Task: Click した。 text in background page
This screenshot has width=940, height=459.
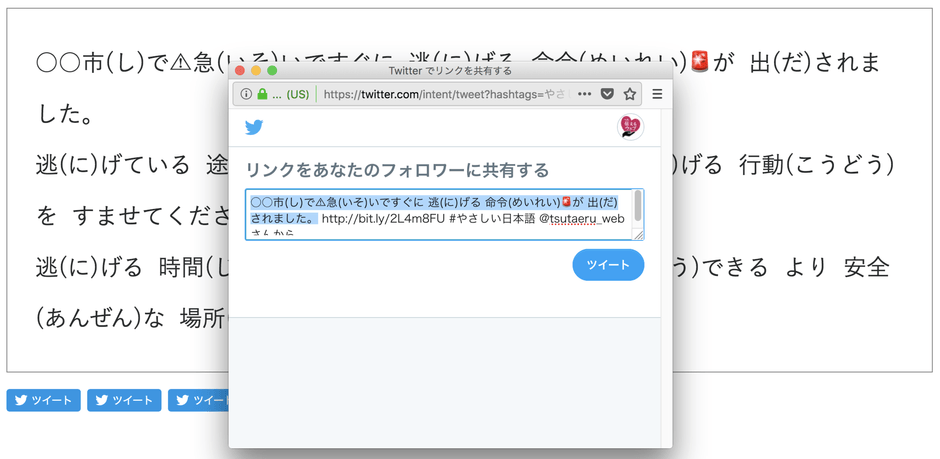Action: point(66,113)
